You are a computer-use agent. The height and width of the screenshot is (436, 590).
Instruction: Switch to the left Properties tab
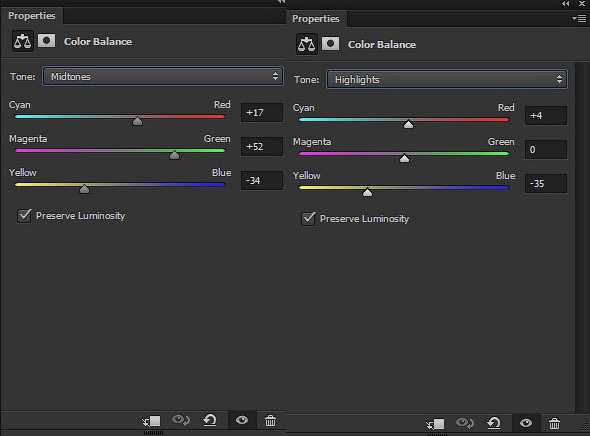pyautogui.click(x=32, y=16)
